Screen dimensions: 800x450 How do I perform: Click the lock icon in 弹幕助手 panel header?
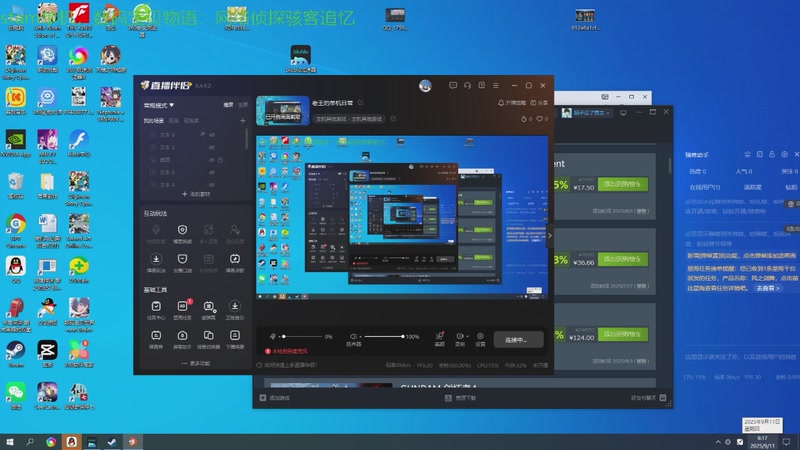[x=772, y=155]
